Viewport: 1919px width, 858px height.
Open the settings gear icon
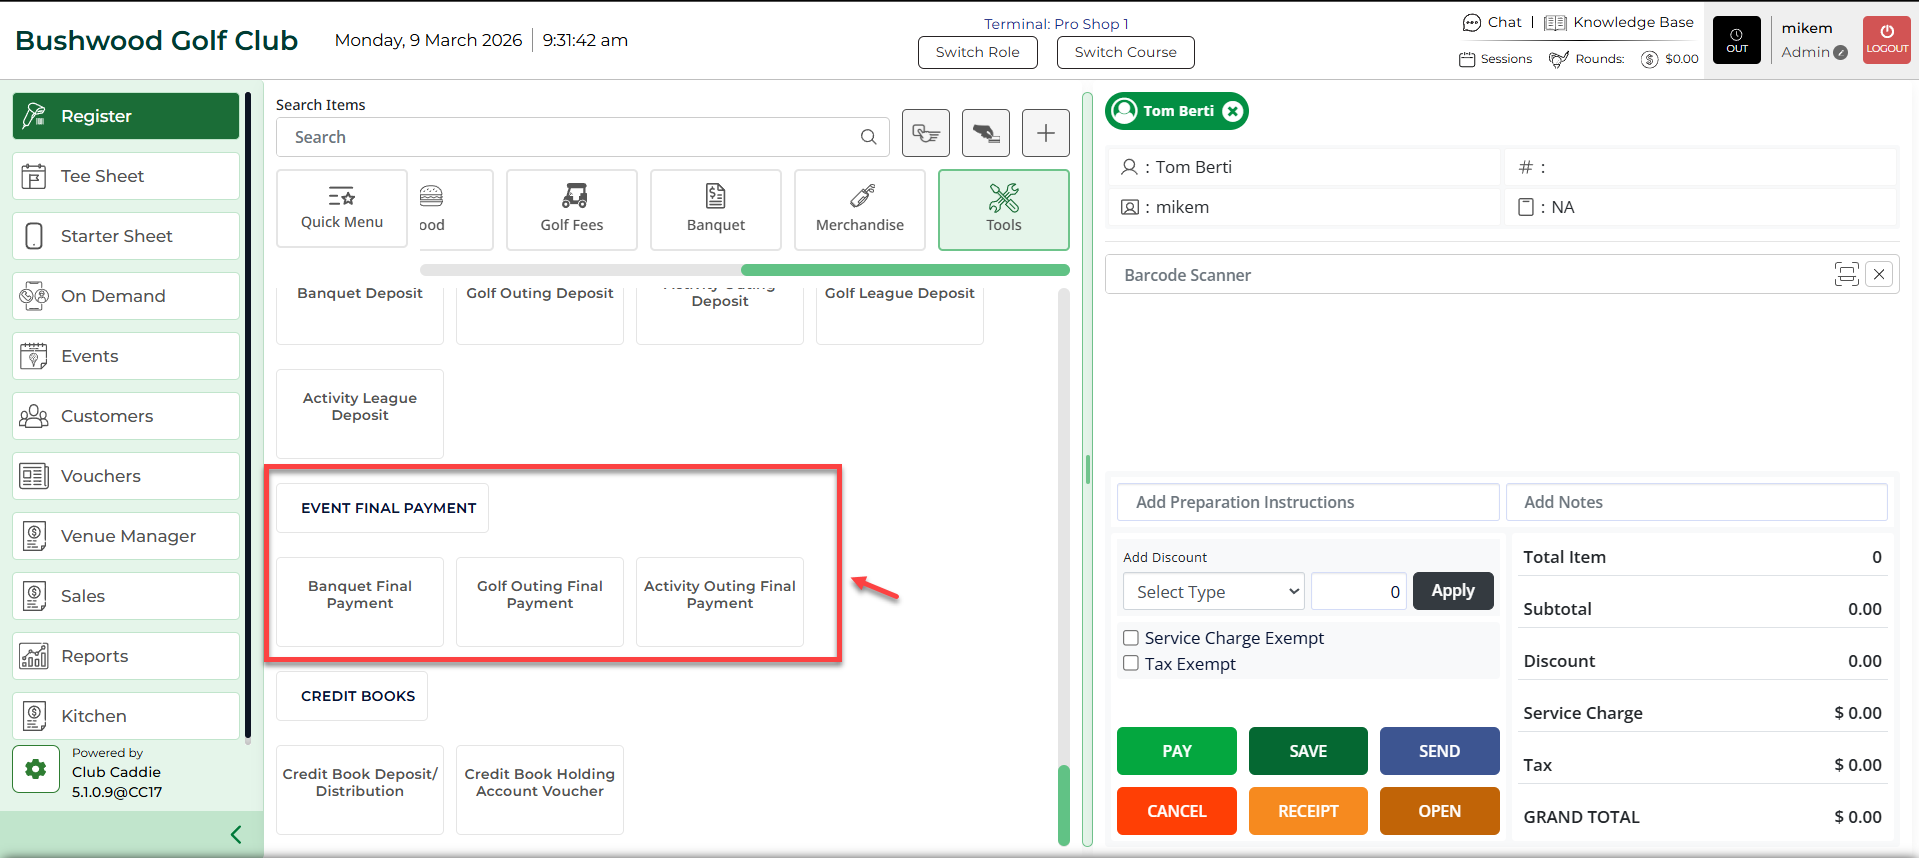[x=36, y=769]
